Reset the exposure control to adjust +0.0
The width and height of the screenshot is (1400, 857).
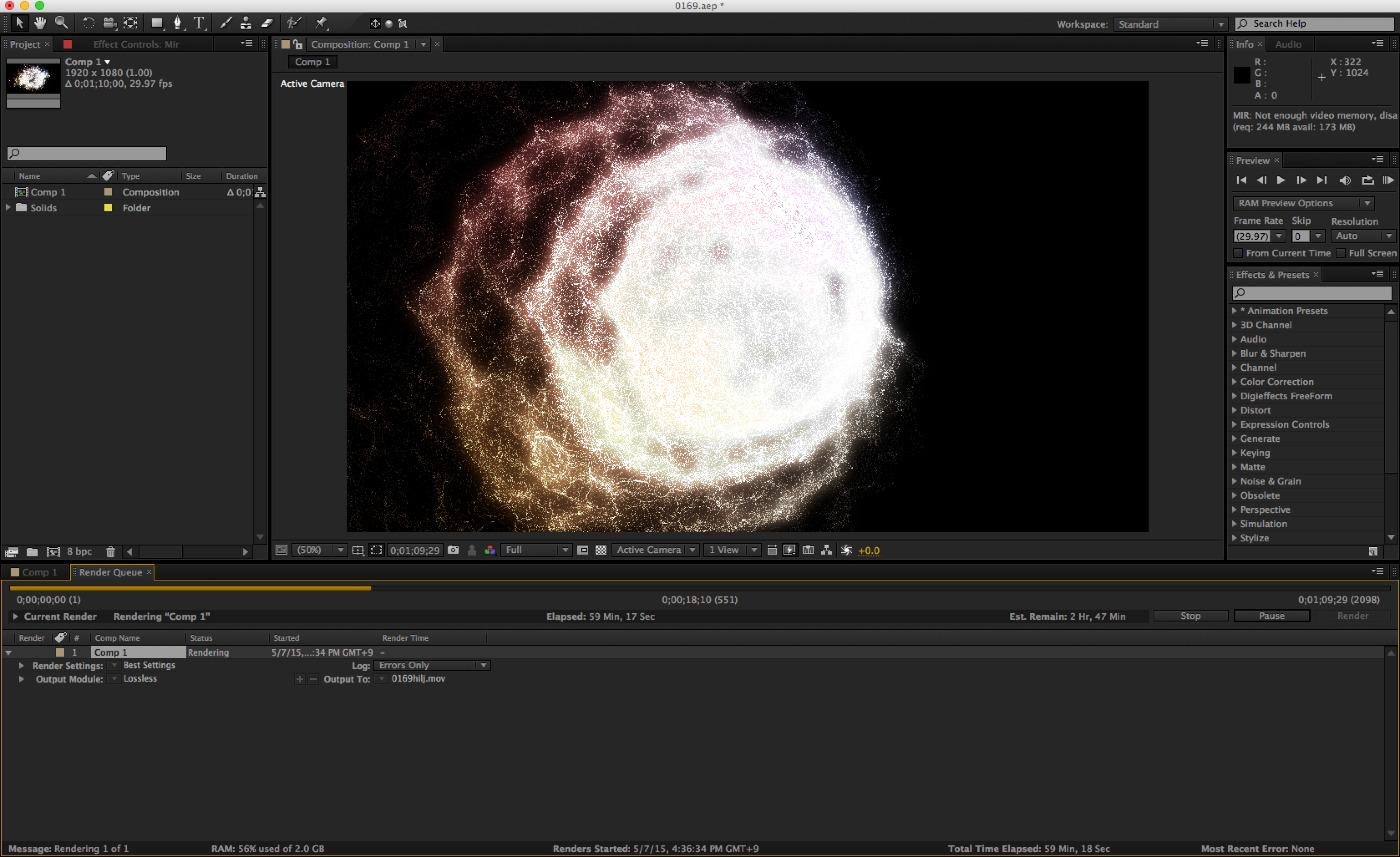846,549
